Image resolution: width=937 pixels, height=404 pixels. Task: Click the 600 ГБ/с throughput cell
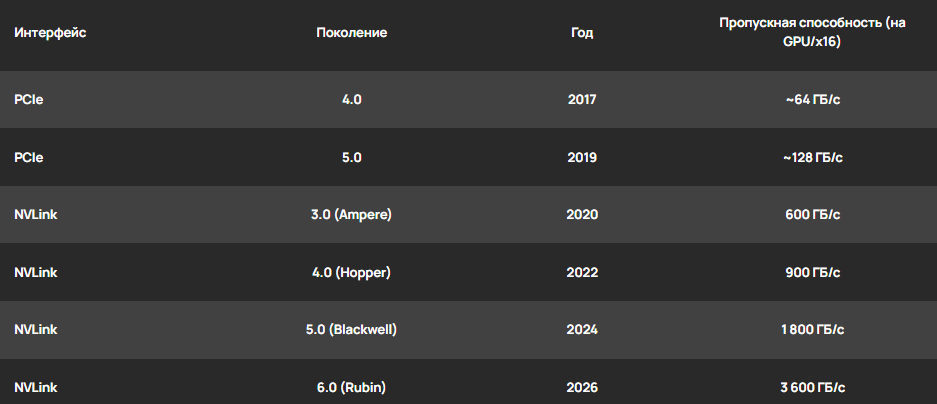(812, 215)
